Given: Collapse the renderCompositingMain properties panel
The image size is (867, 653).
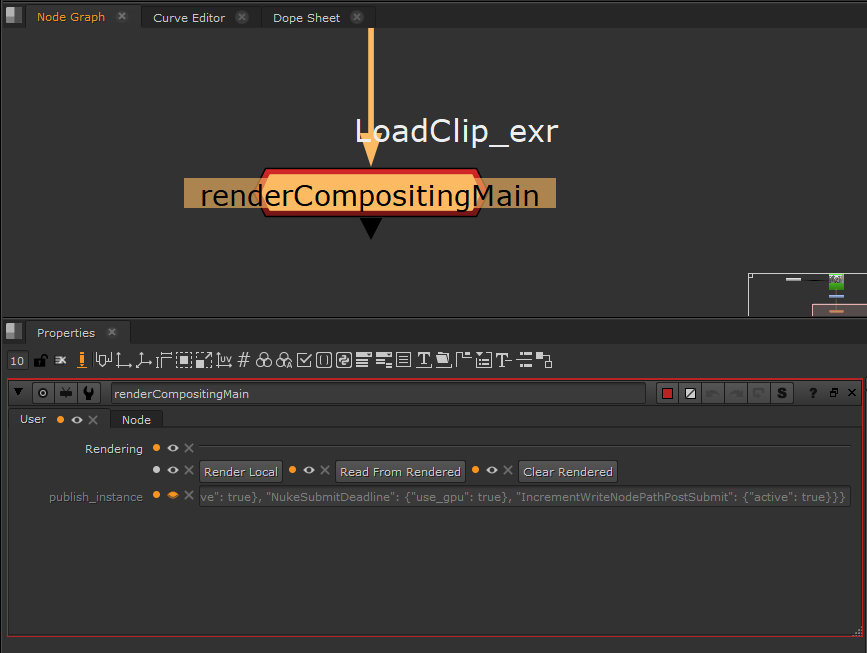Looking at the screenshot, I should [x=18, y=393].
